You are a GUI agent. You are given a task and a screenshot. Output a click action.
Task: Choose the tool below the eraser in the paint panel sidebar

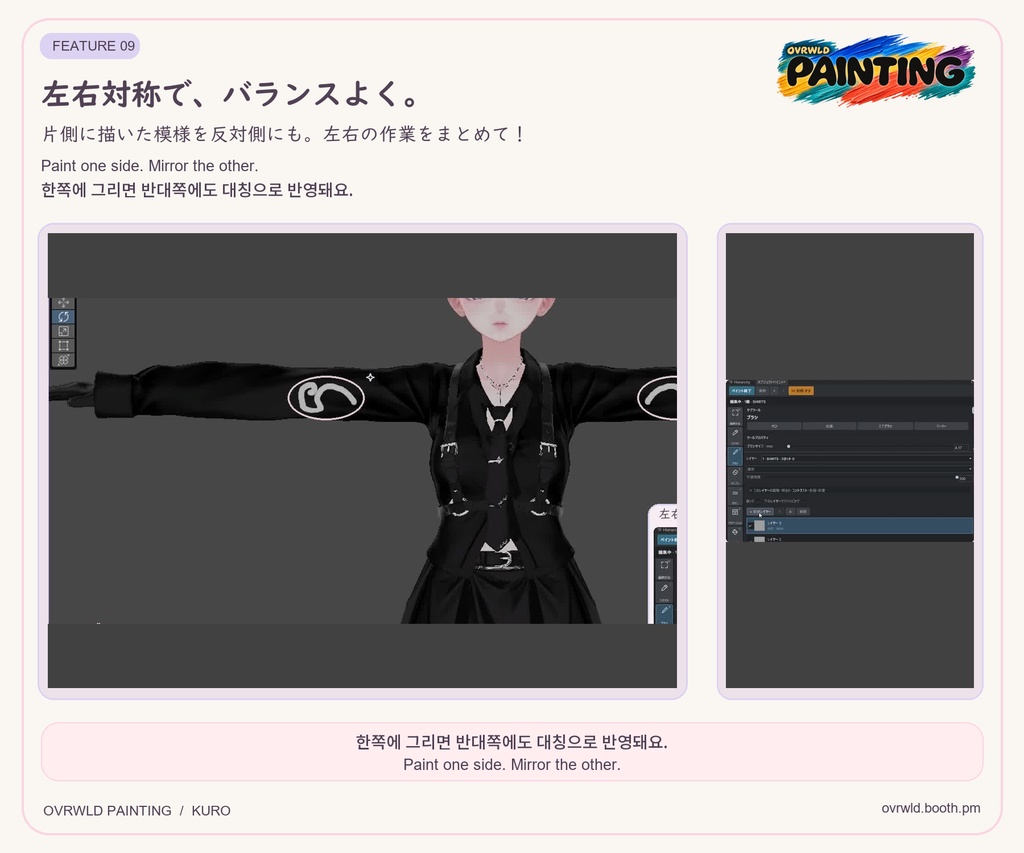click(735, 496)
